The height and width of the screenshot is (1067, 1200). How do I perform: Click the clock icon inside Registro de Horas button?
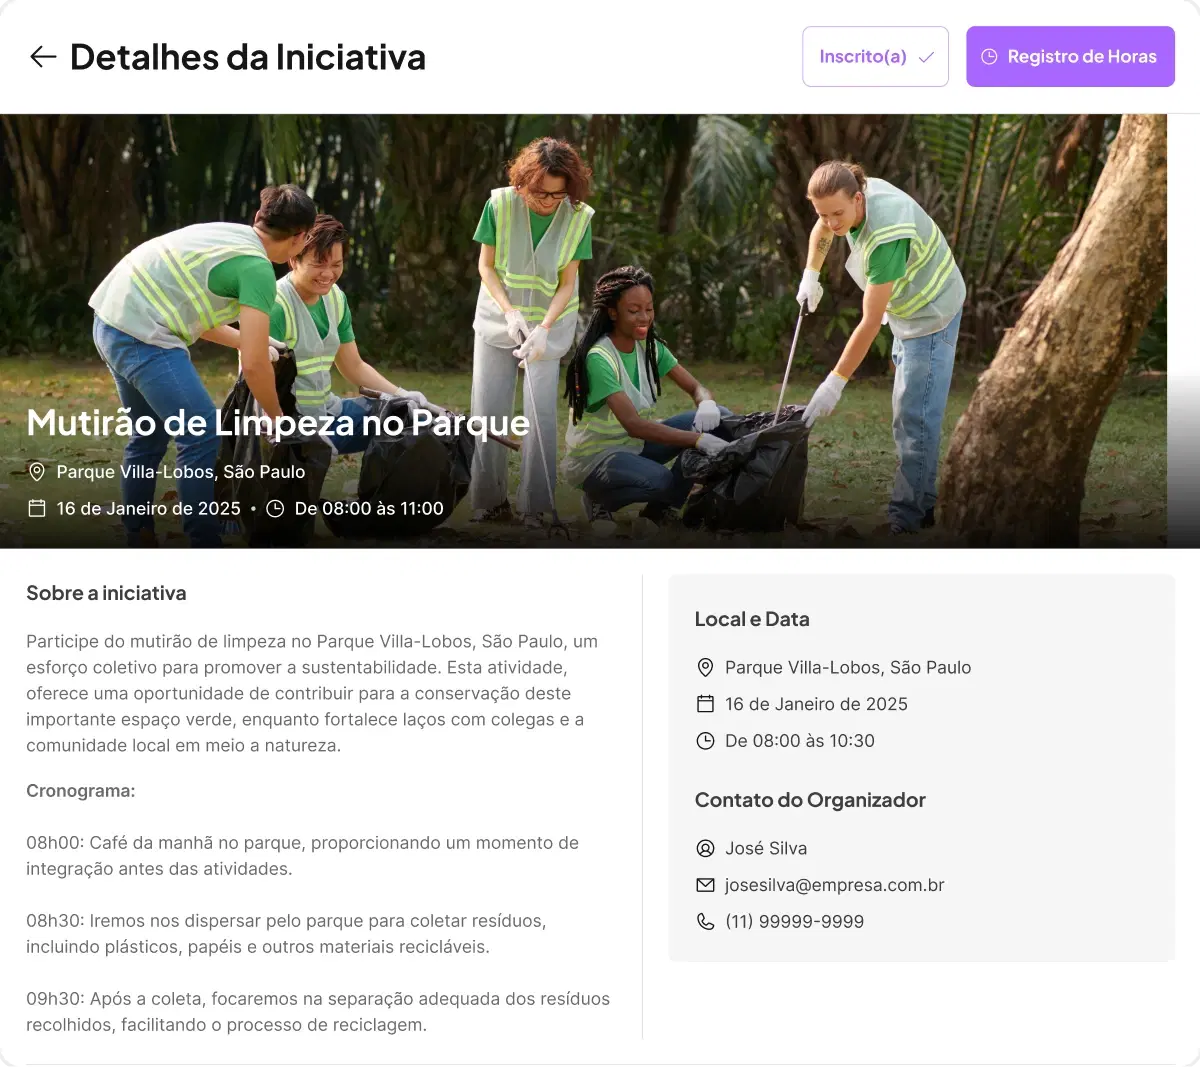pyautogui.click(x=990, y=56)
